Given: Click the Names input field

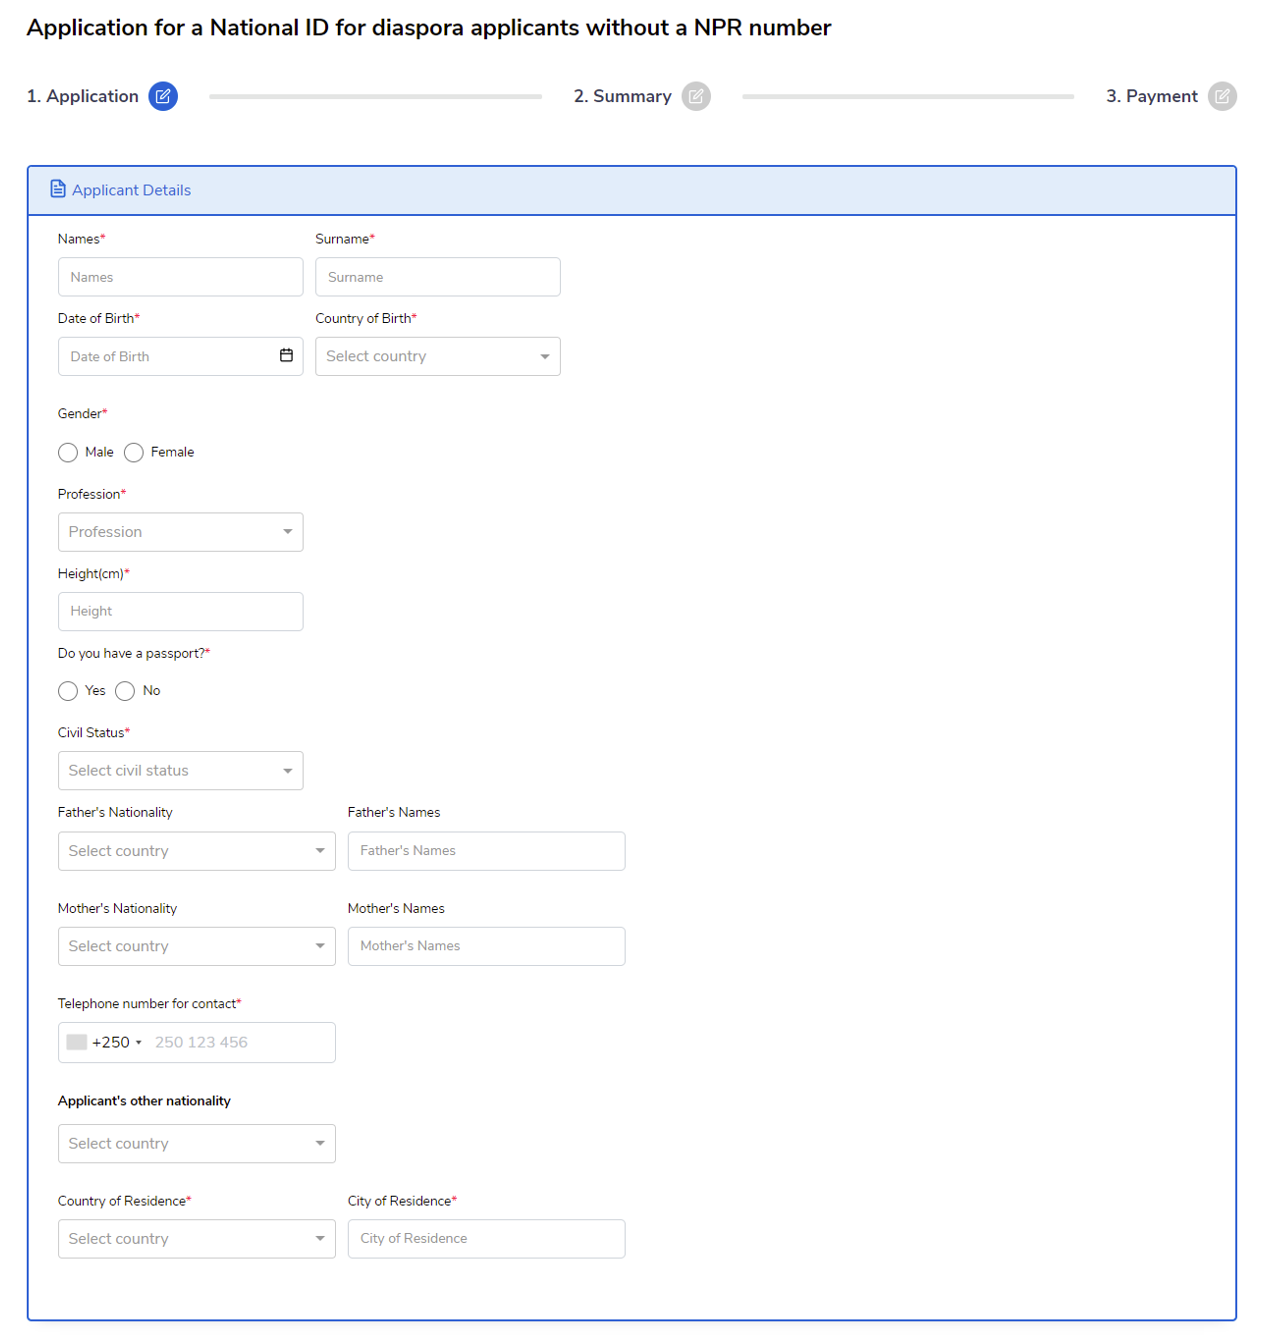Looking at the screenshot, I should pos(181,277).
